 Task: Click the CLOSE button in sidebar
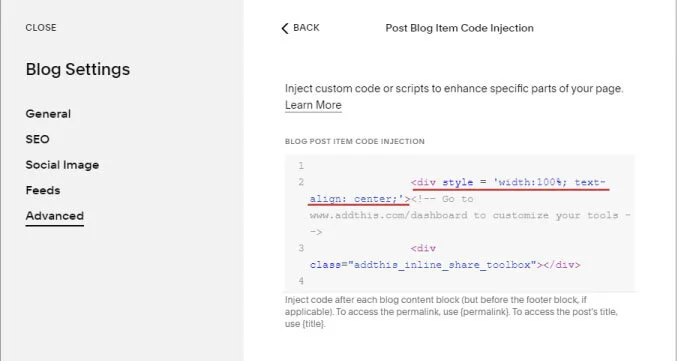coord(41,28)
